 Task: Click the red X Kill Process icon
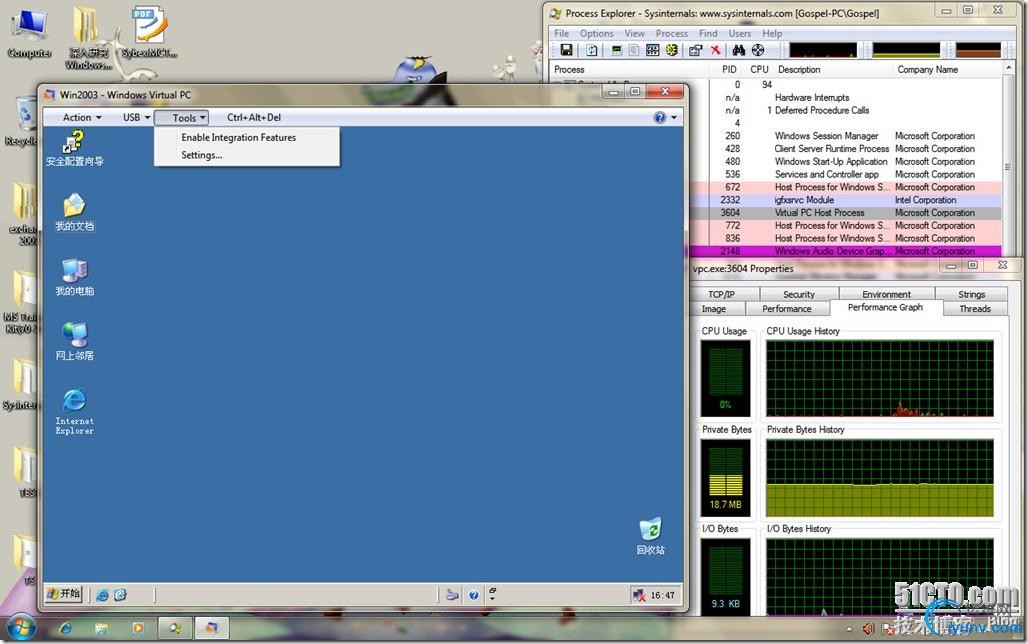point(715,50)
